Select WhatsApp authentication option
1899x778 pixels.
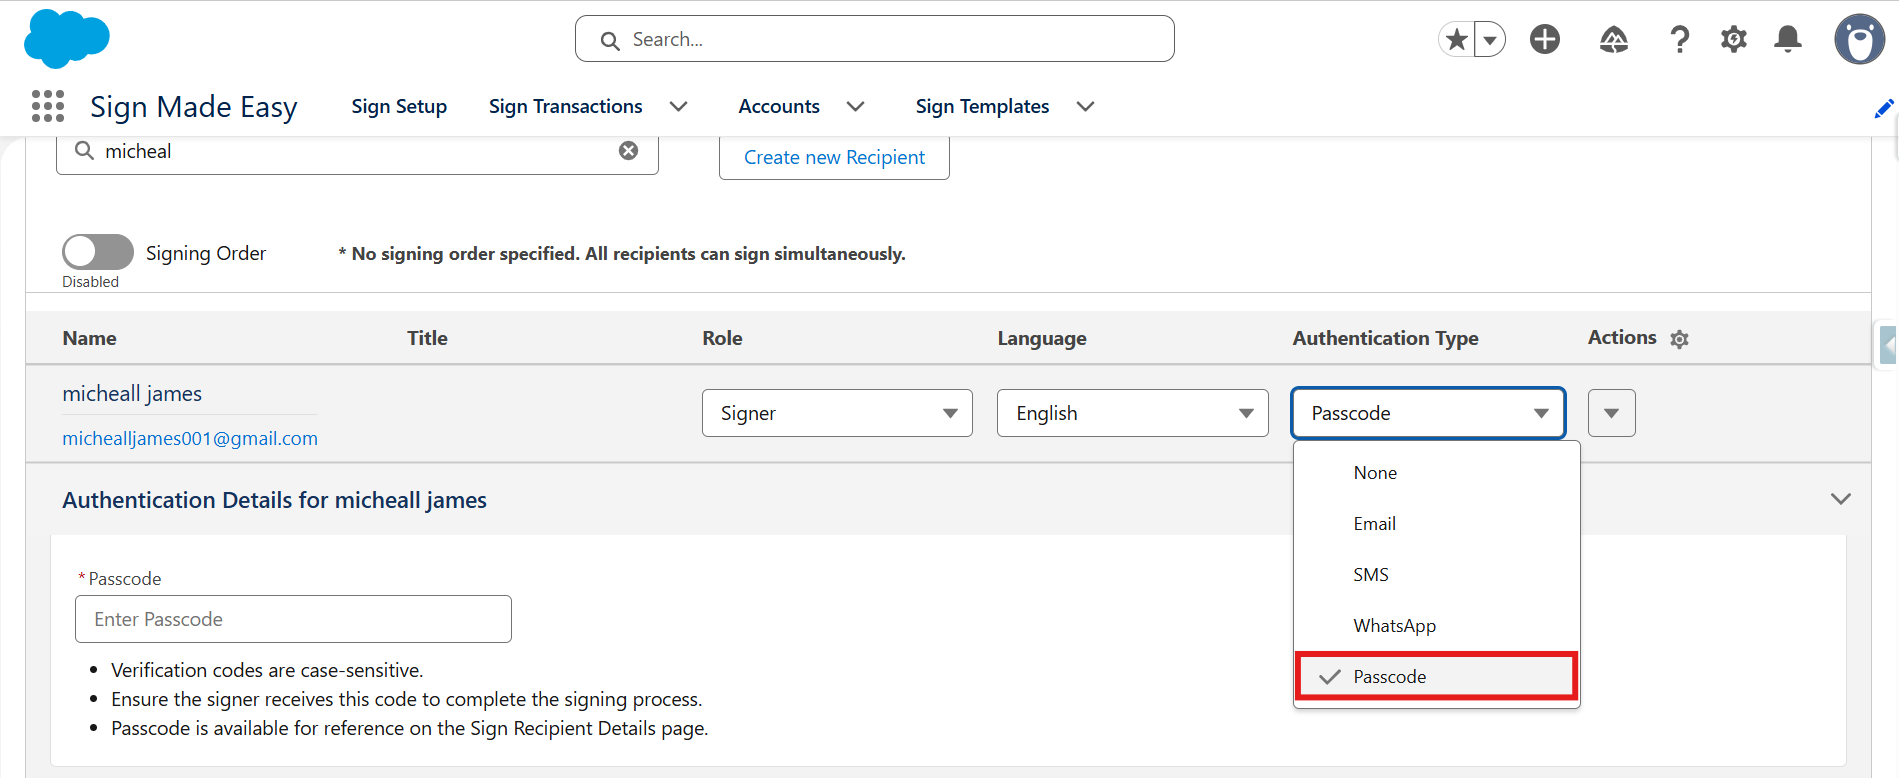pyautogui.click(x=1437, y=625)
